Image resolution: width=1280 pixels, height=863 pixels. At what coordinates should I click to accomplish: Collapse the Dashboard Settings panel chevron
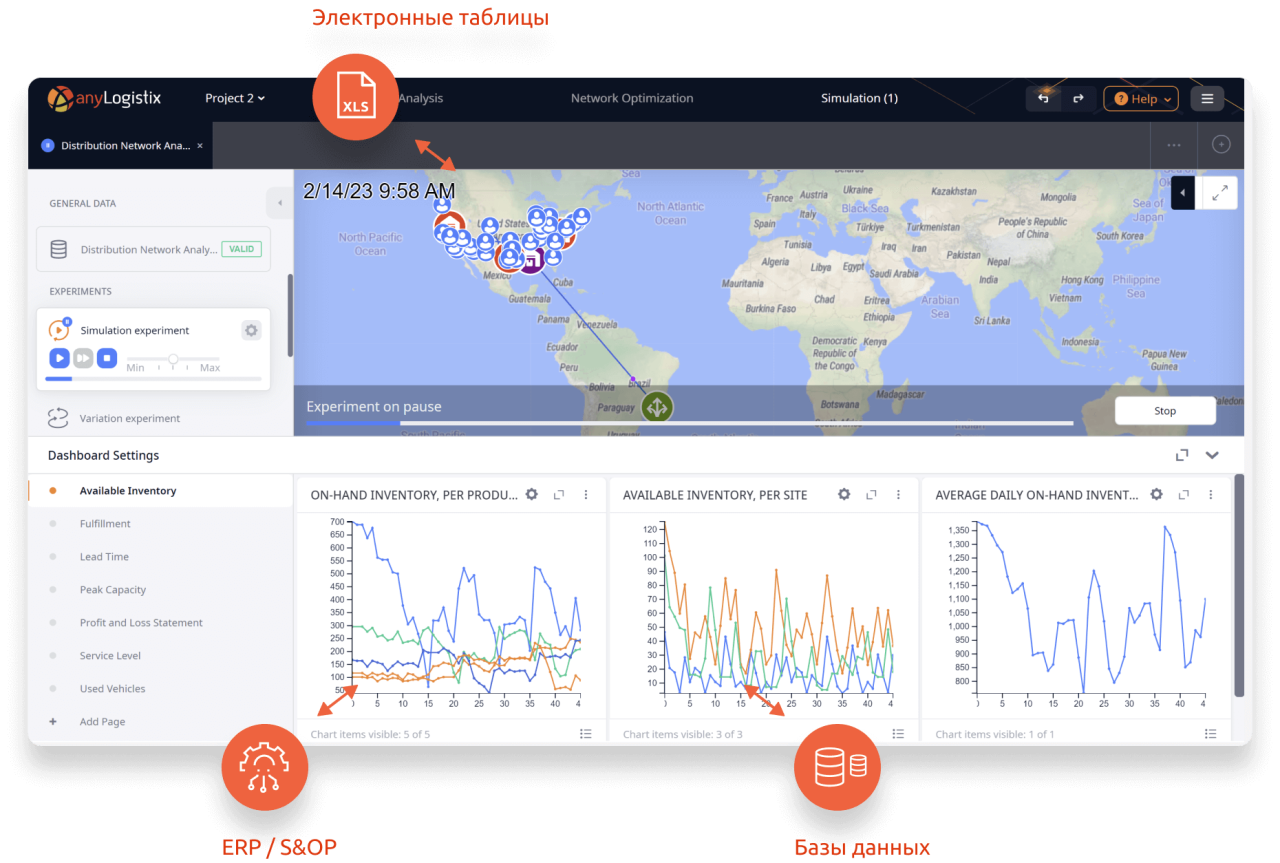tap(1213, 455)
